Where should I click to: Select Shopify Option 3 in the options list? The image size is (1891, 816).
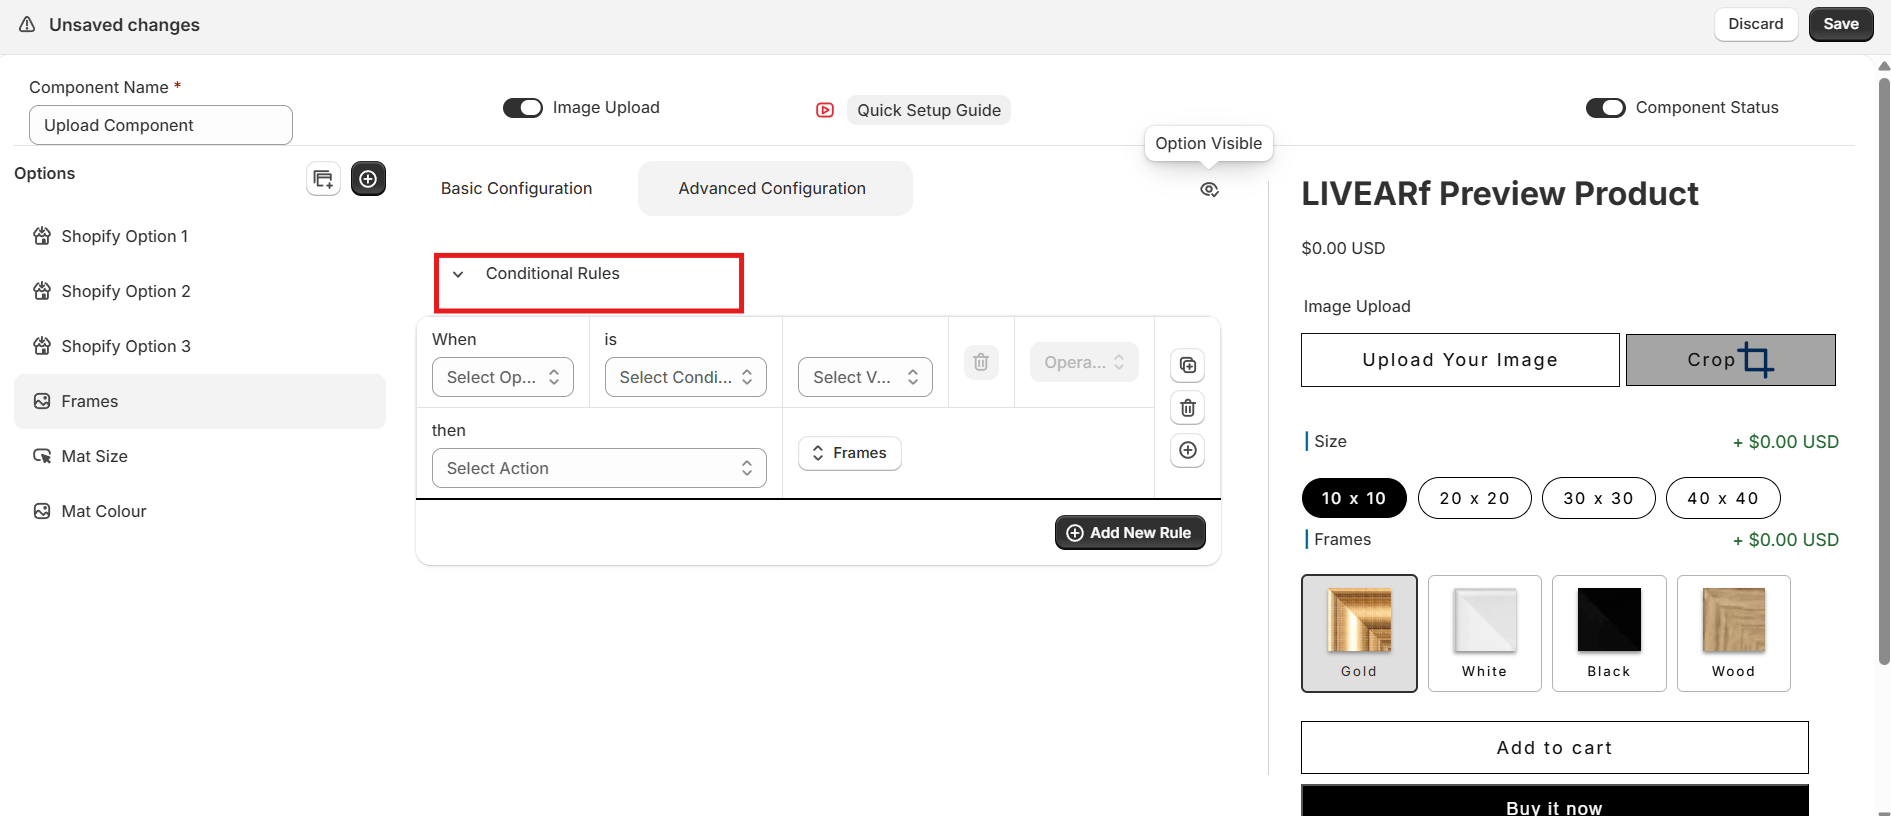[200, 346]
